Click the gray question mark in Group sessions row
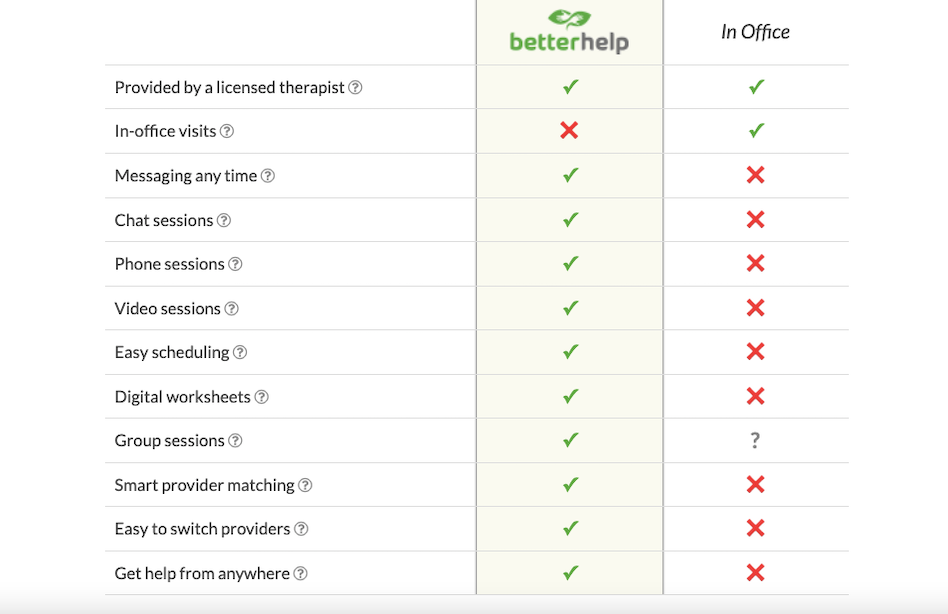The width and height of the screenshot is (948, 614). coord(755,441)
